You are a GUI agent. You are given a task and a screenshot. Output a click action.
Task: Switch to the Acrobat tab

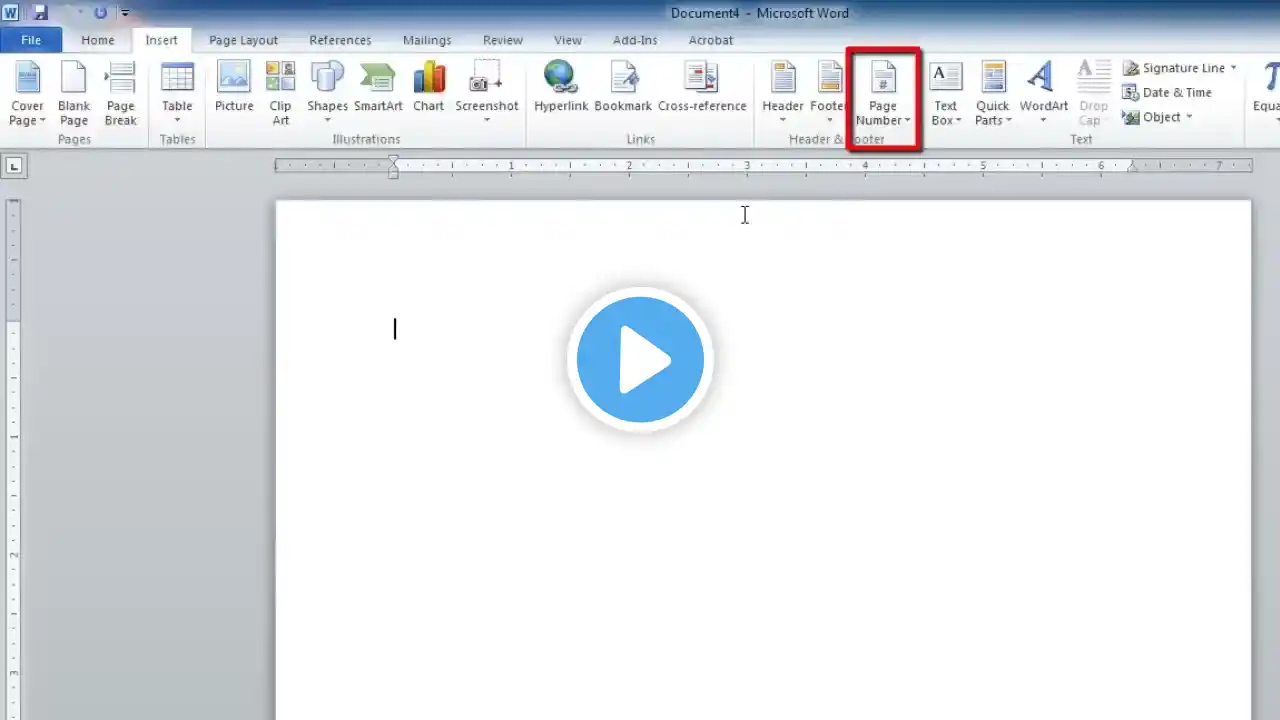point(711,40)
